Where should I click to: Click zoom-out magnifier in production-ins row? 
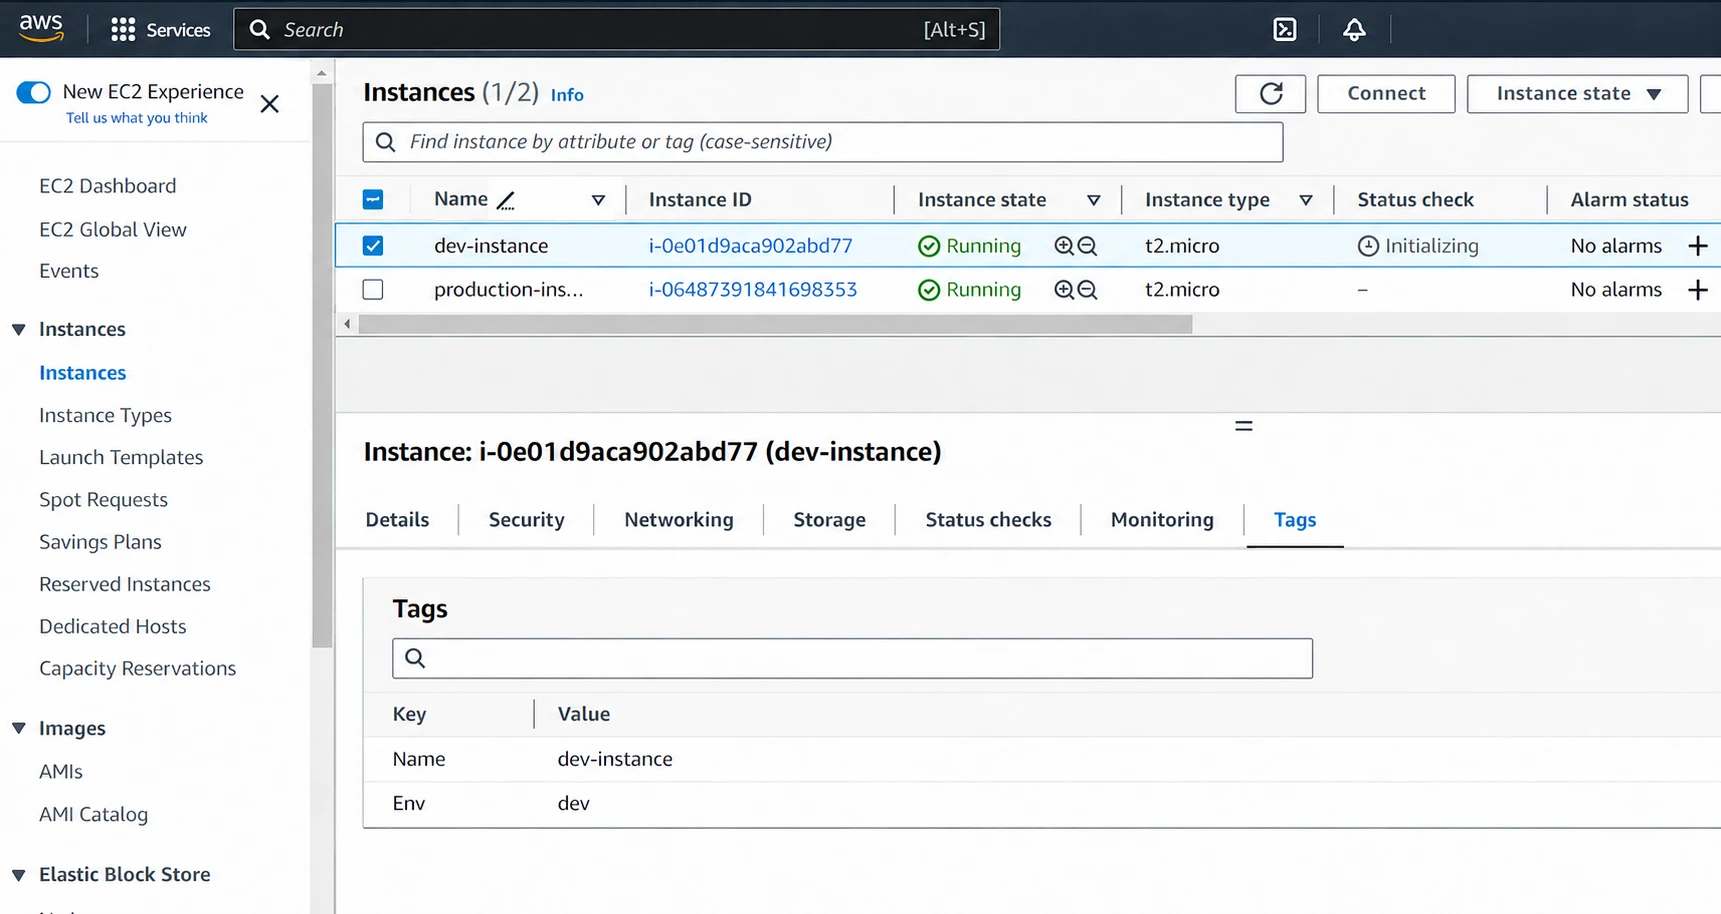tap(1088, 290)
